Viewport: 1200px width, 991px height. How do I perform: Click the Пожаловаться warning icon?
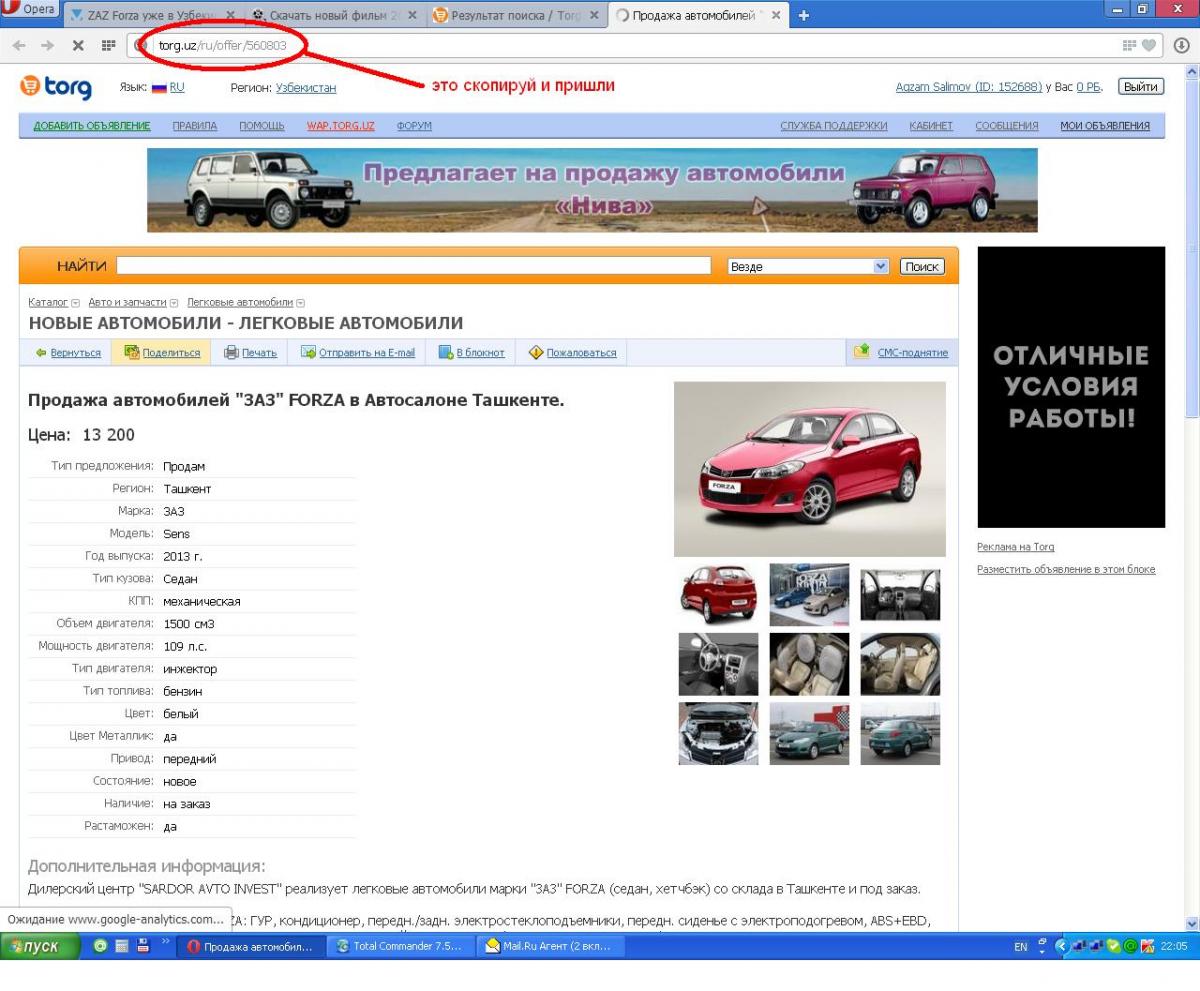(x=535, y=352)
